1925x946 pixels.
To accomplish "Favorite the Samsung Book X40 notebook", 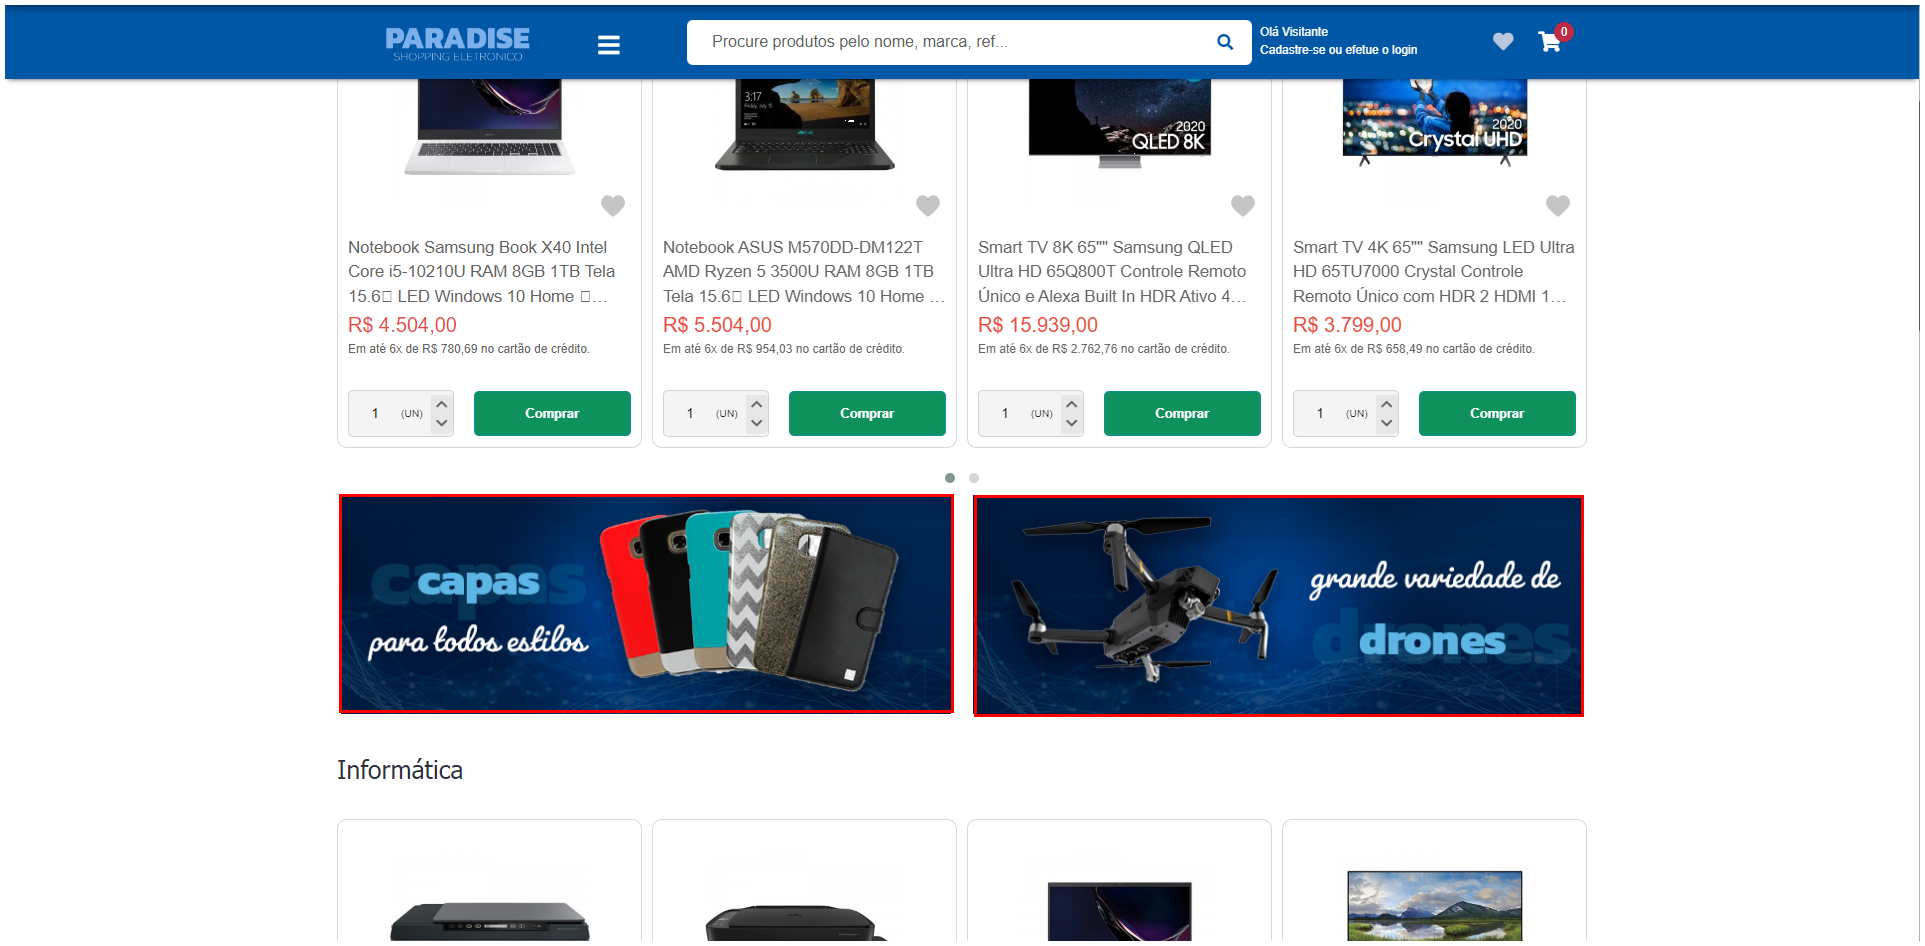I will [613, 205].
